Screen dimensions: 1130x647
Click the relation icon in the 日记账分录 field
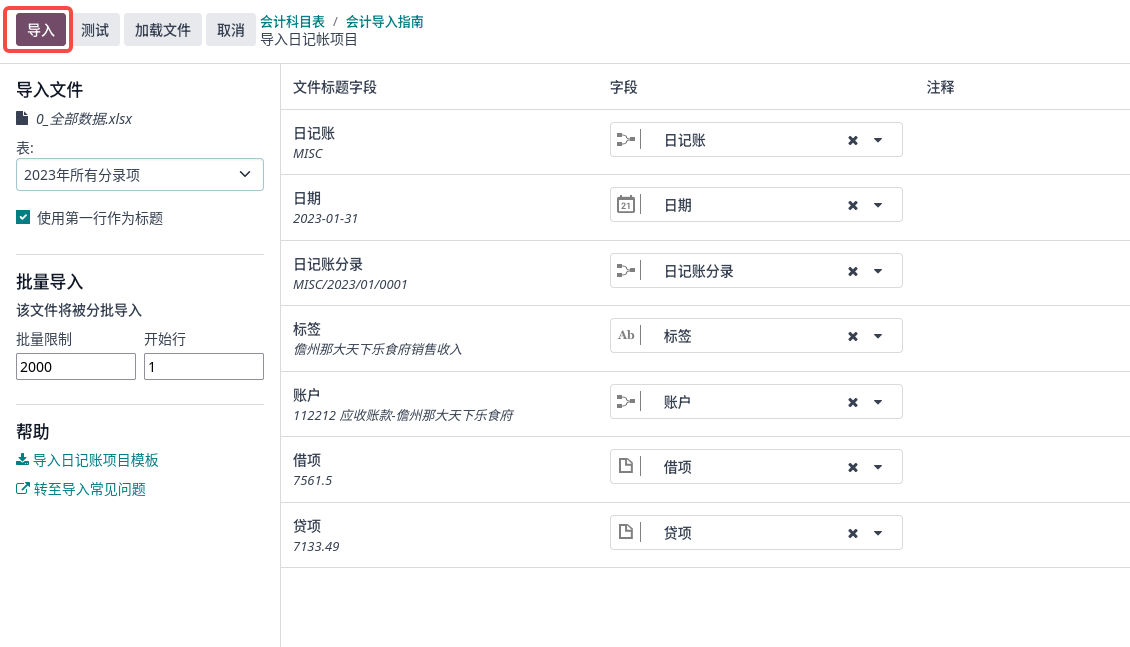626,271
